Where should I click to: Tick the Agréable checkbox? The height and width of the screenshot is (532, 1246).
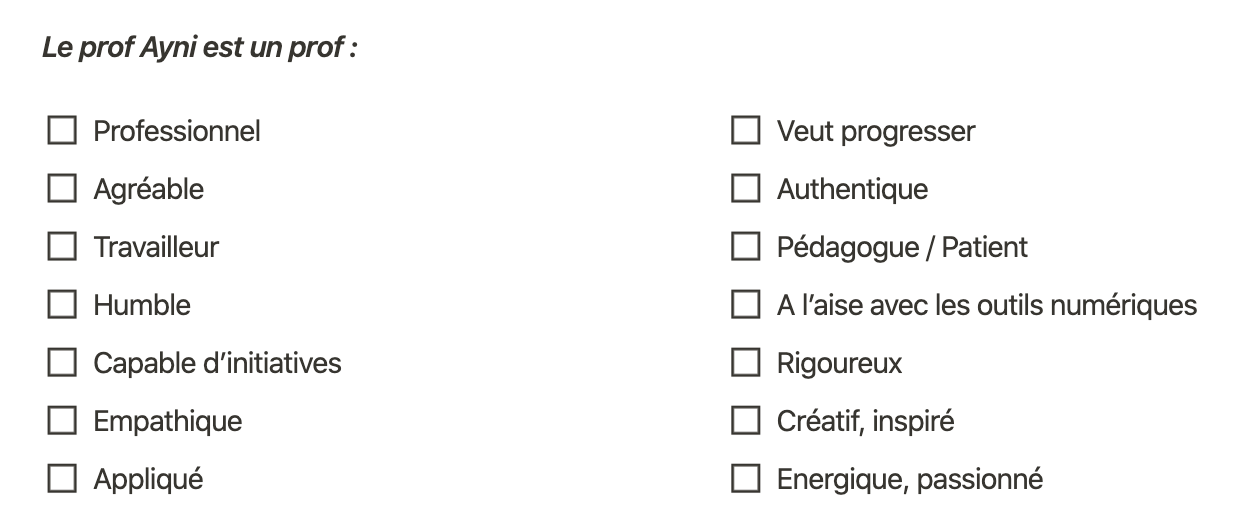click(62, 189)
